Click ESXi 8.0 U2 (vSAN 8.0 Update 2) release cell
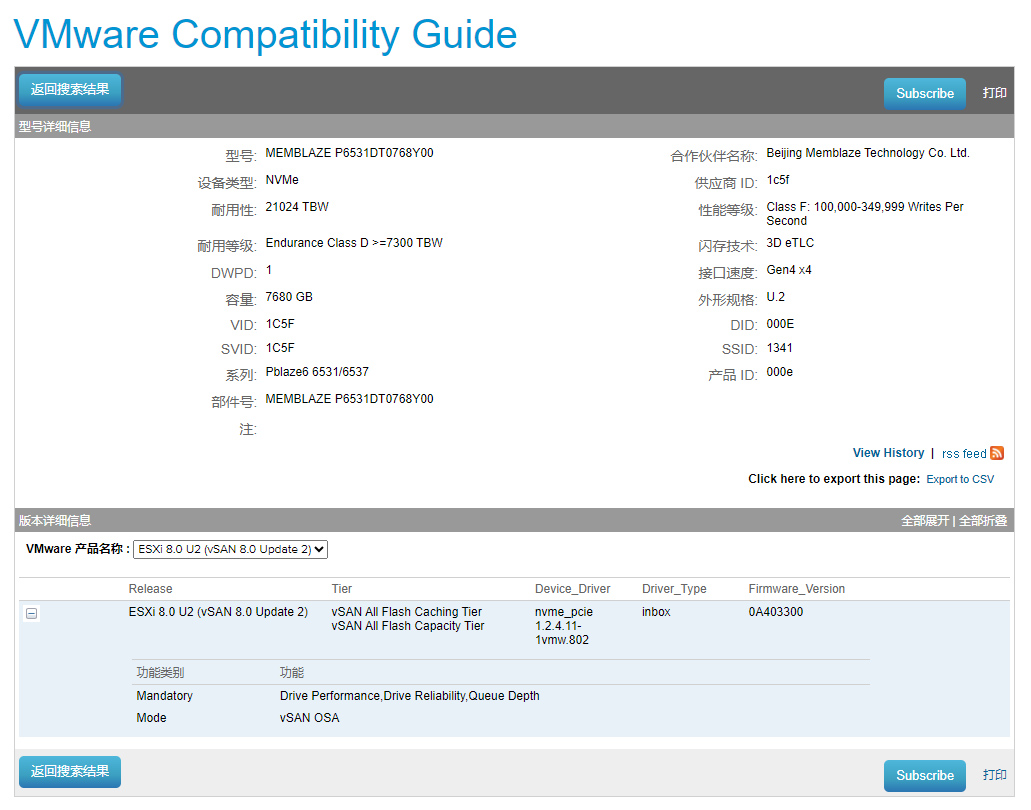The image size is (1031, 810). [218, 611]
